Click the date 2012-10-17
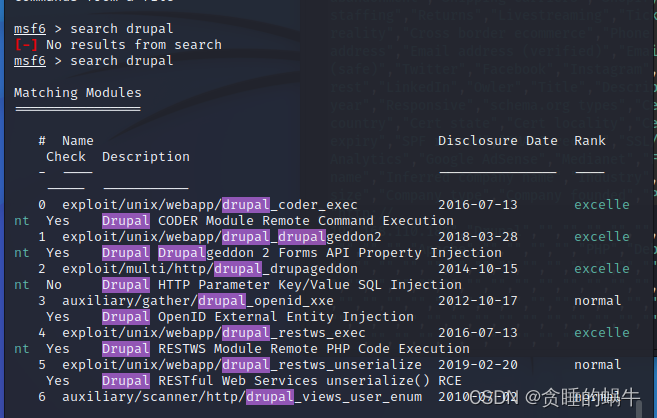 pyautogui.click(x=478, y=301)
